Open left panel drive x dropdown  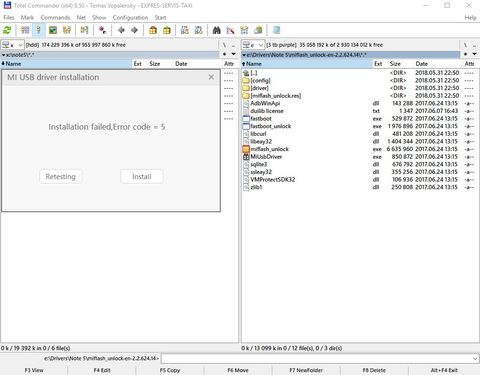point(12,45)
